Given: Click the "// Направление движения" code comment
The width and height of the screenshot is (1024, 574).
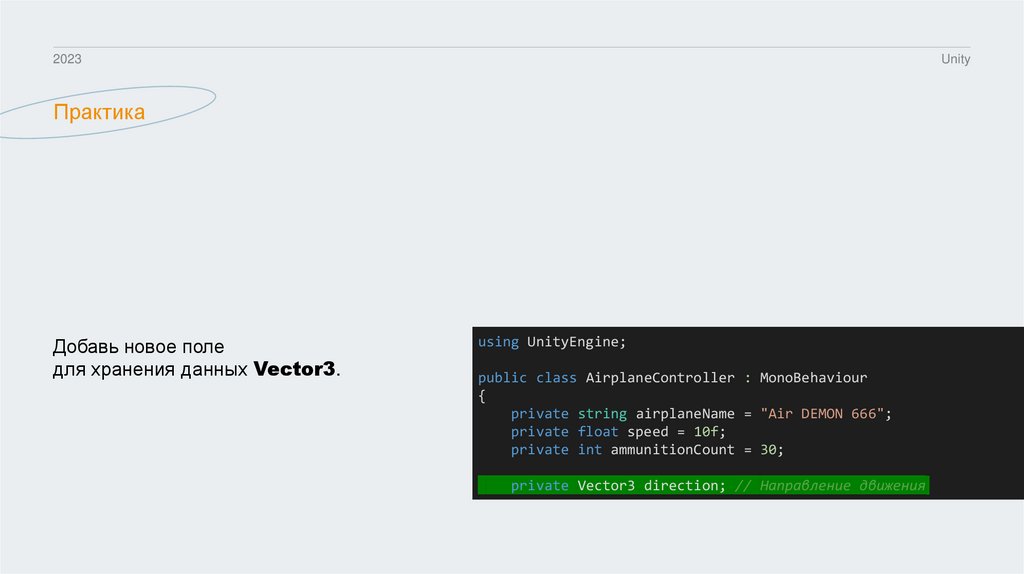Looking at the screenshot, I should click(x=830, y=486).
